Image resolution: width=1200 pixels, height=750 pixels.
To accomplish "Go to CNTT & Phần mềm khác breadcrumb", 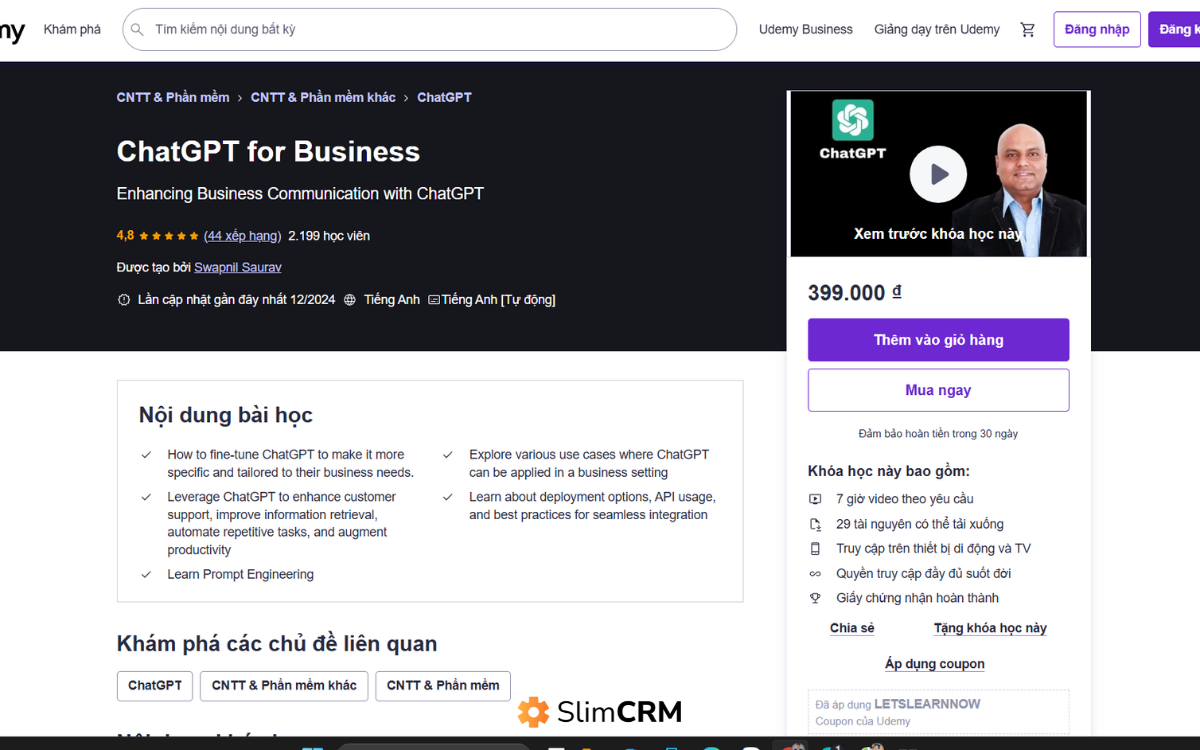I will (323, 98).
